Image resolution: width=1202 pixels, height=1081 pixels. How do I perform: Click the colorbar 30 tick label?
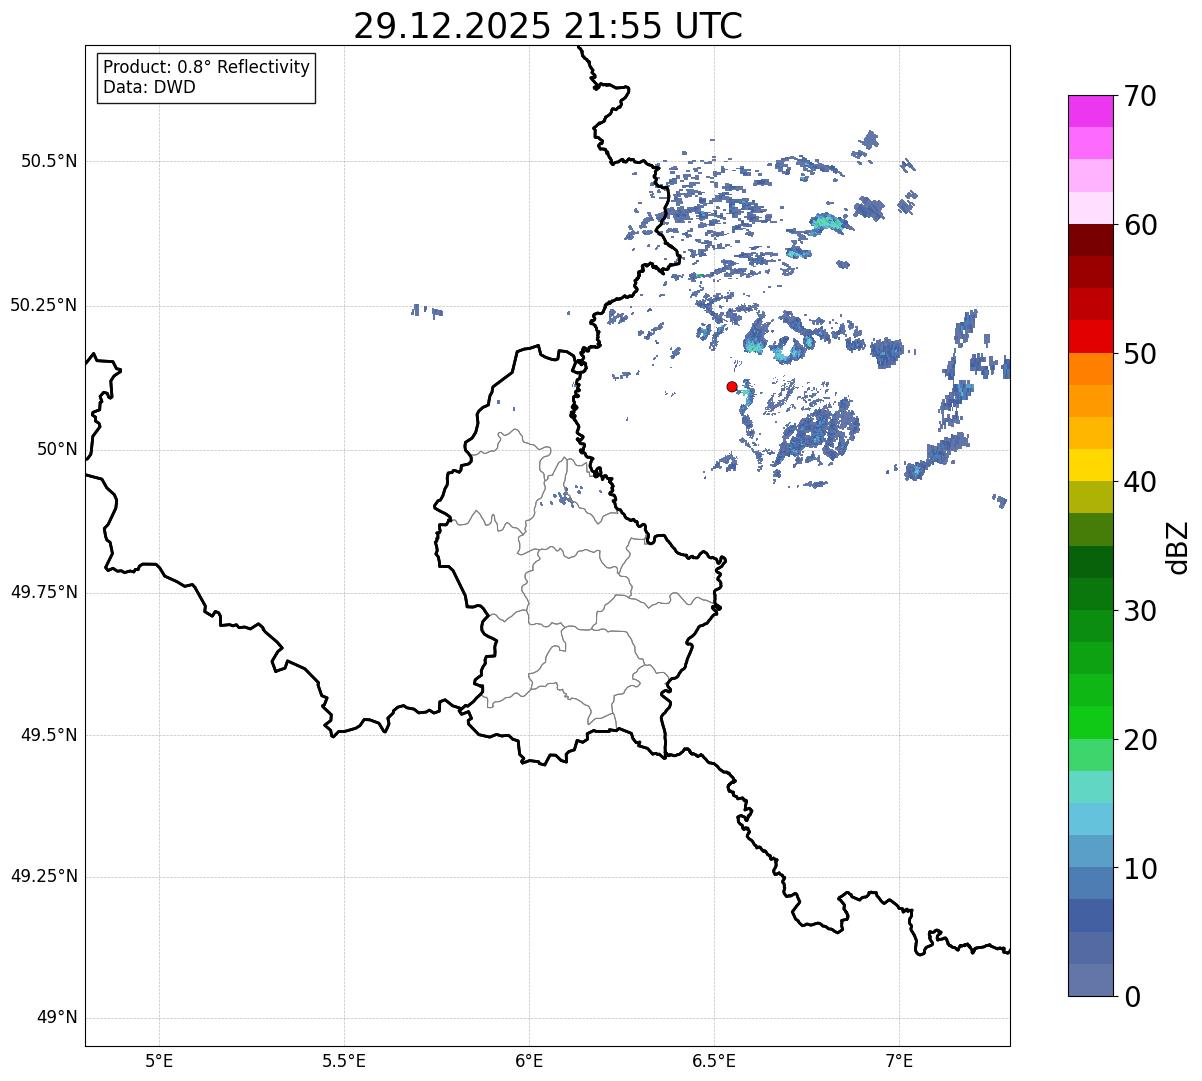pyautogui.click(x=1140, y=611)
